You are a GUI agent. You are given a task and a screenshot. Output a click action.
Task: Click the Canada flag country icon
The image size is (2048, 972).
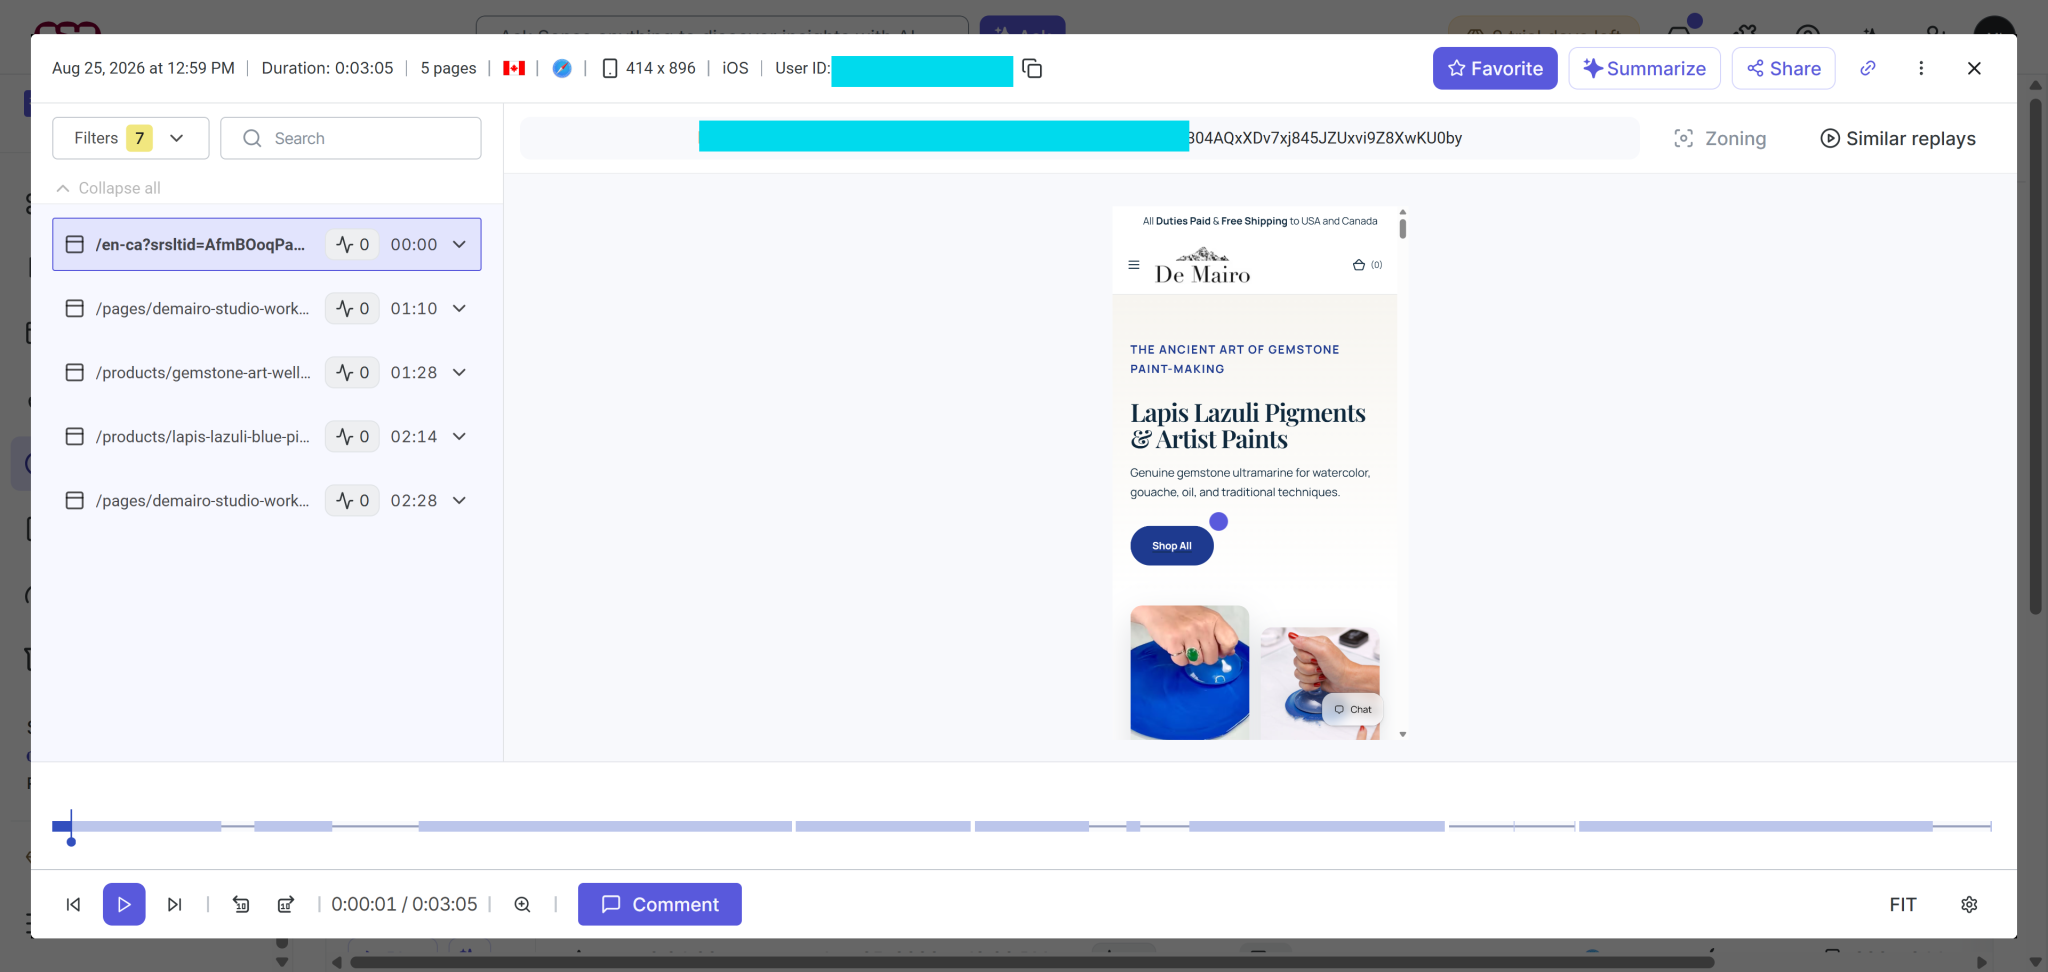[514, 68]
